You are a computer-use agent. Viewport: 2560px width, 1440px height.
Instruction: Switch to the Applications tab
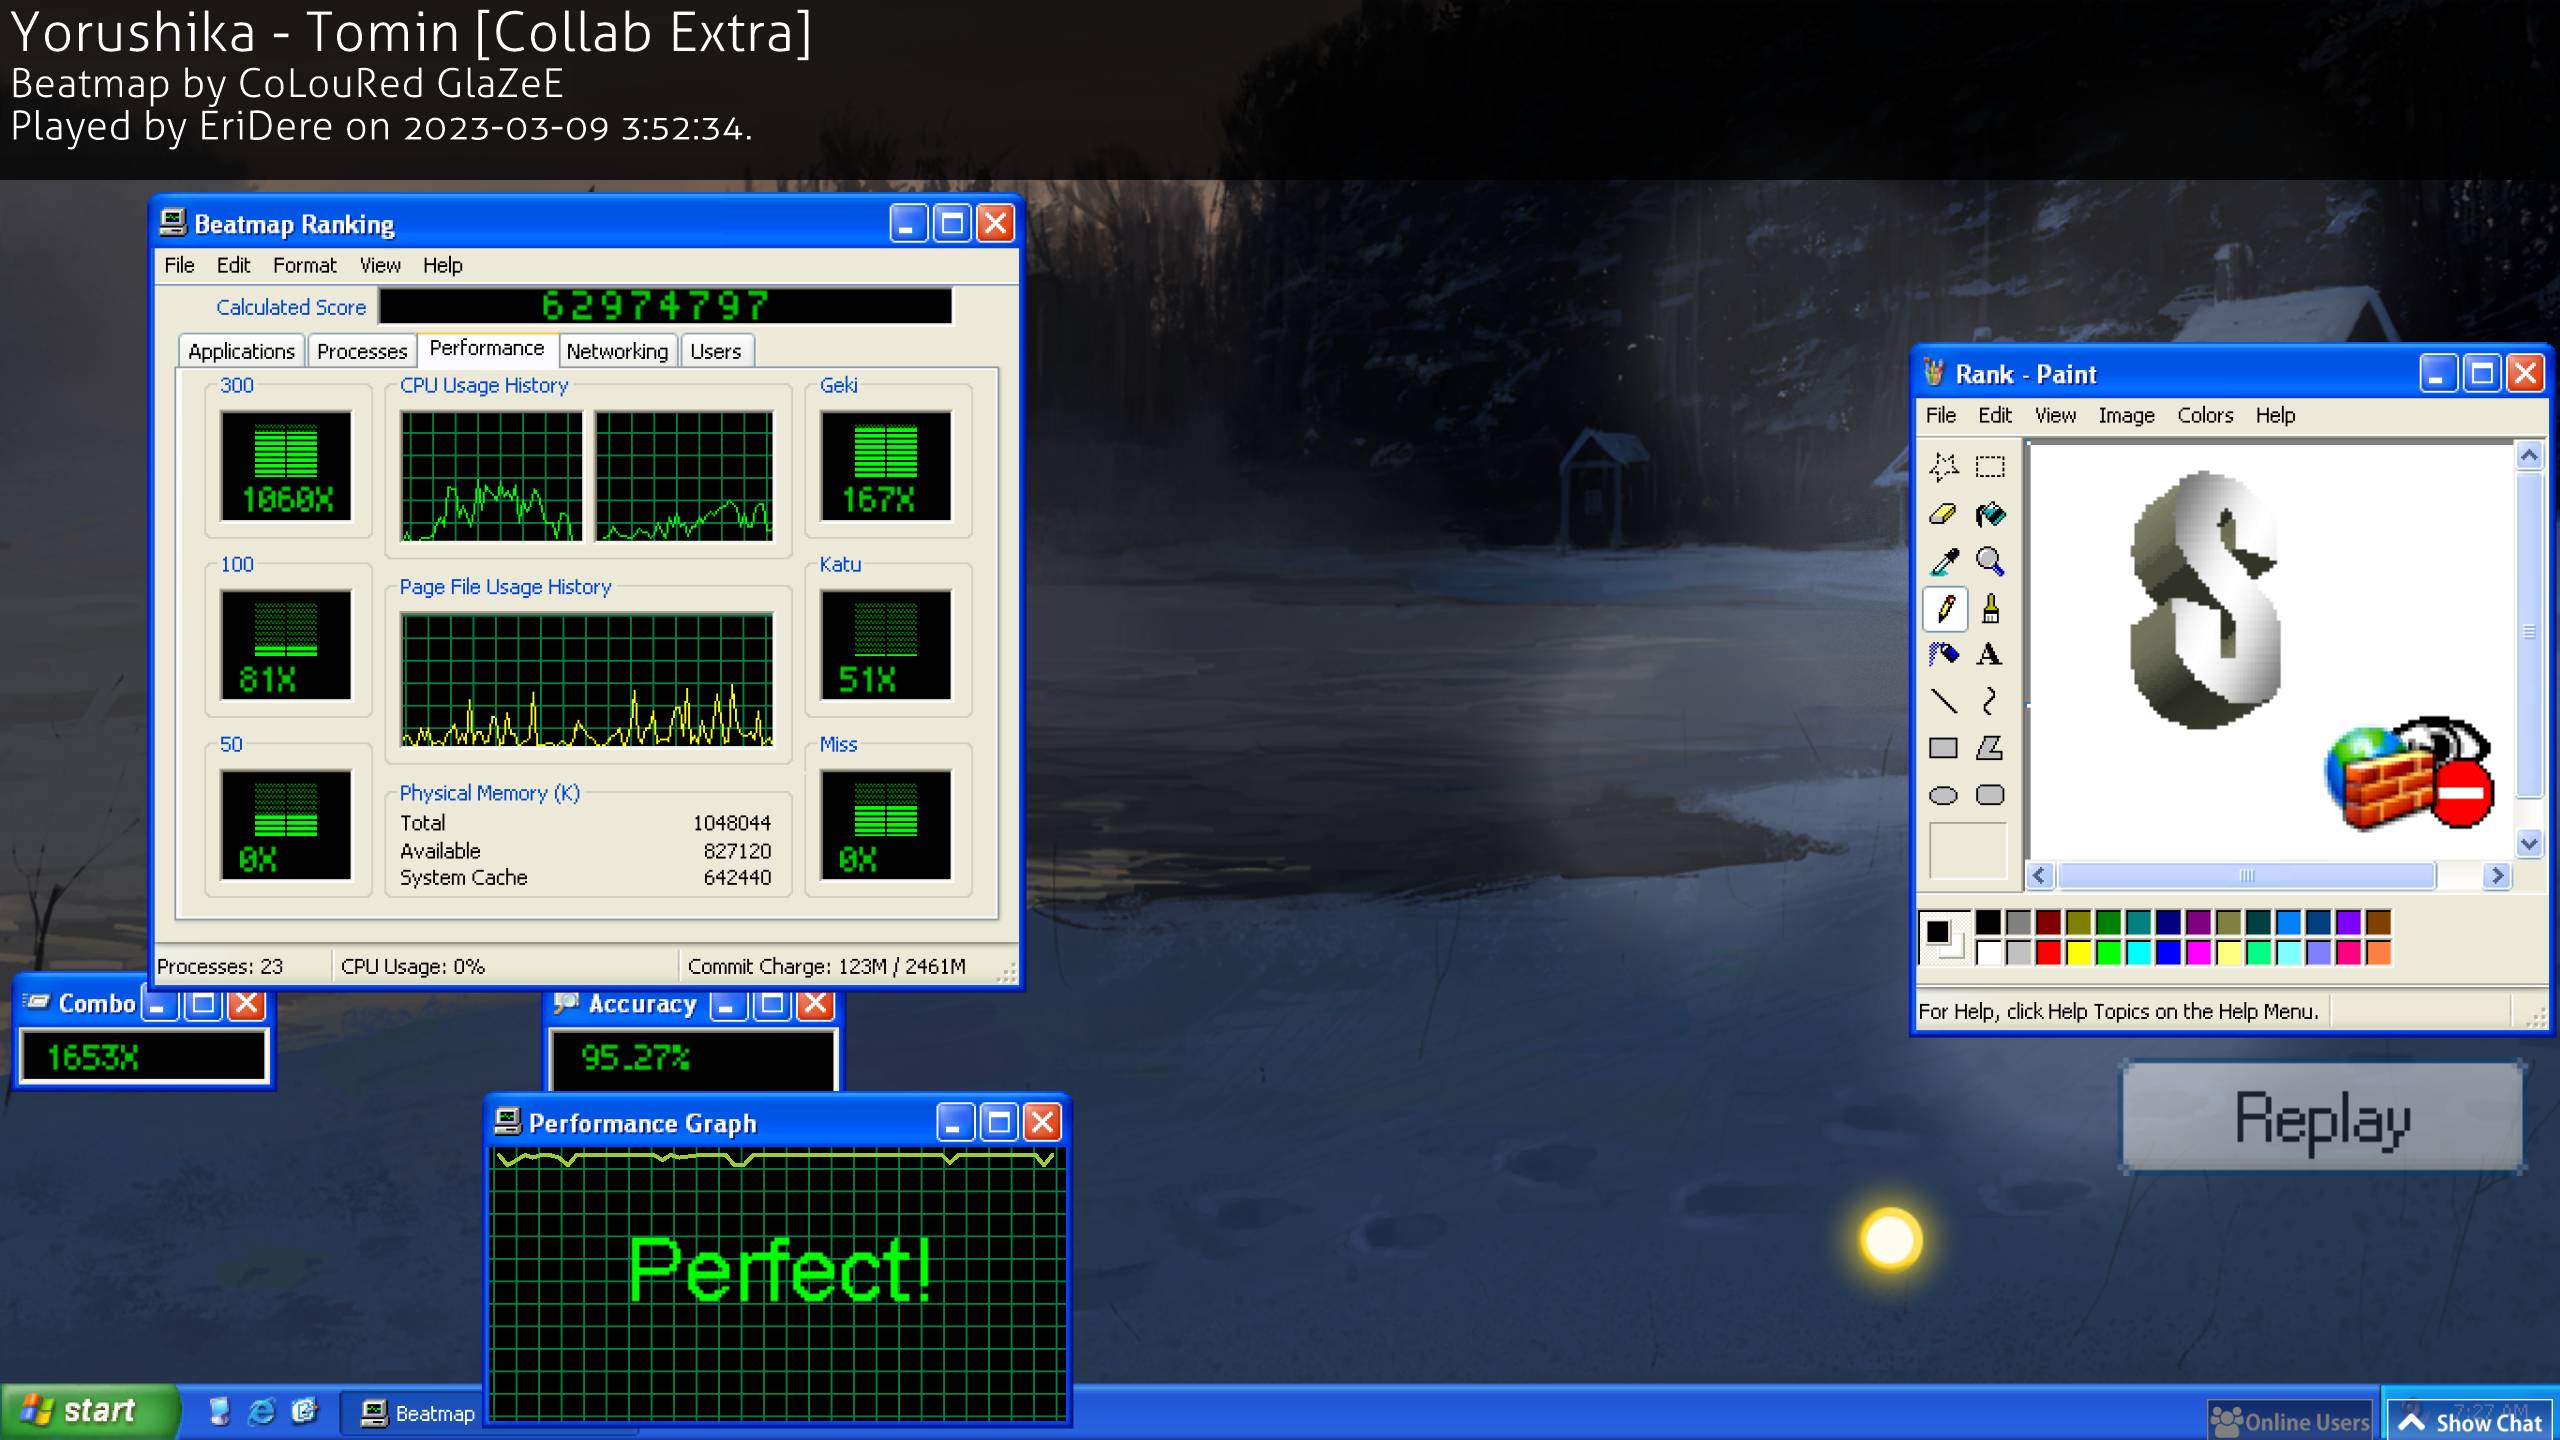(241, 351)
